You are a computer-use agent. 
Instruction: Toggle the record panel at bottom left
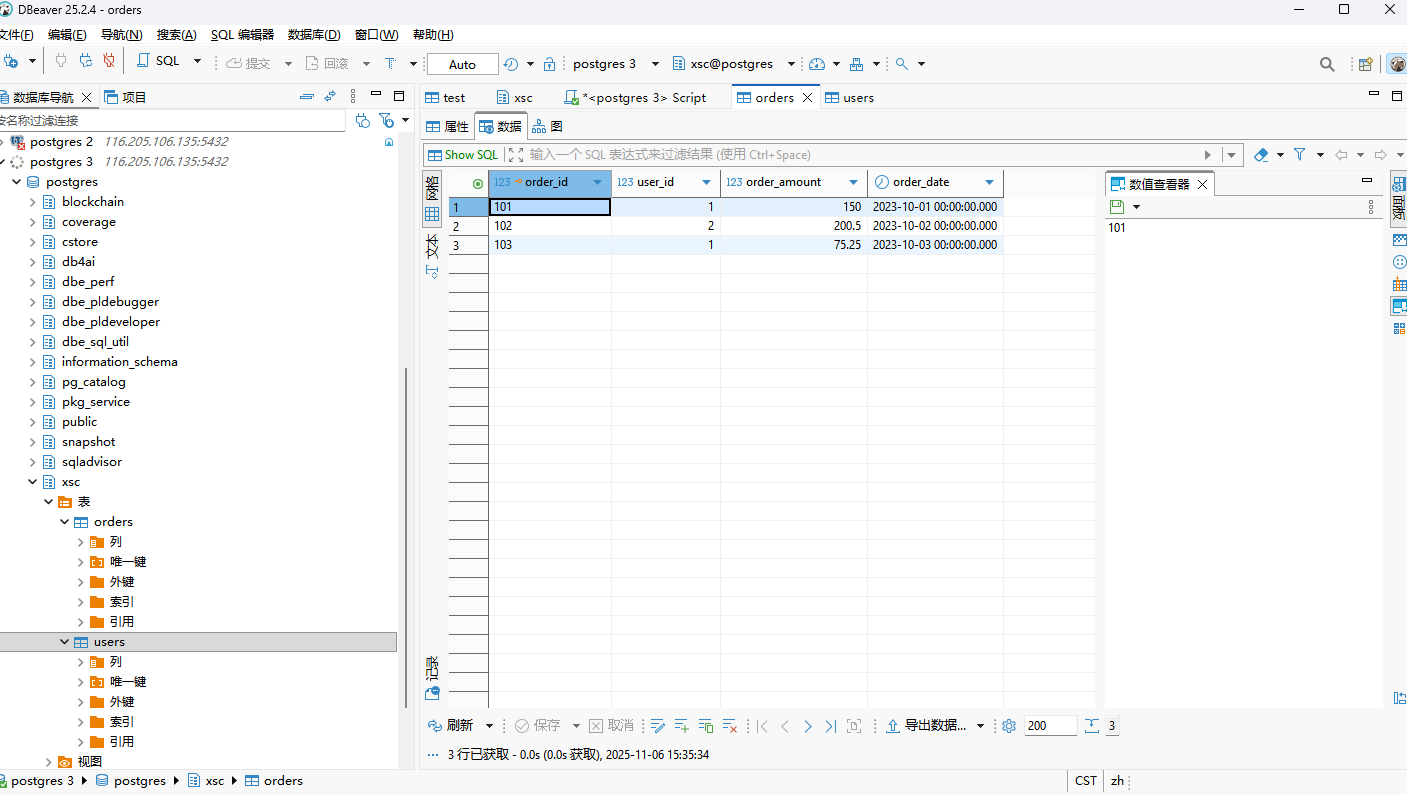(x=432, y=676)
